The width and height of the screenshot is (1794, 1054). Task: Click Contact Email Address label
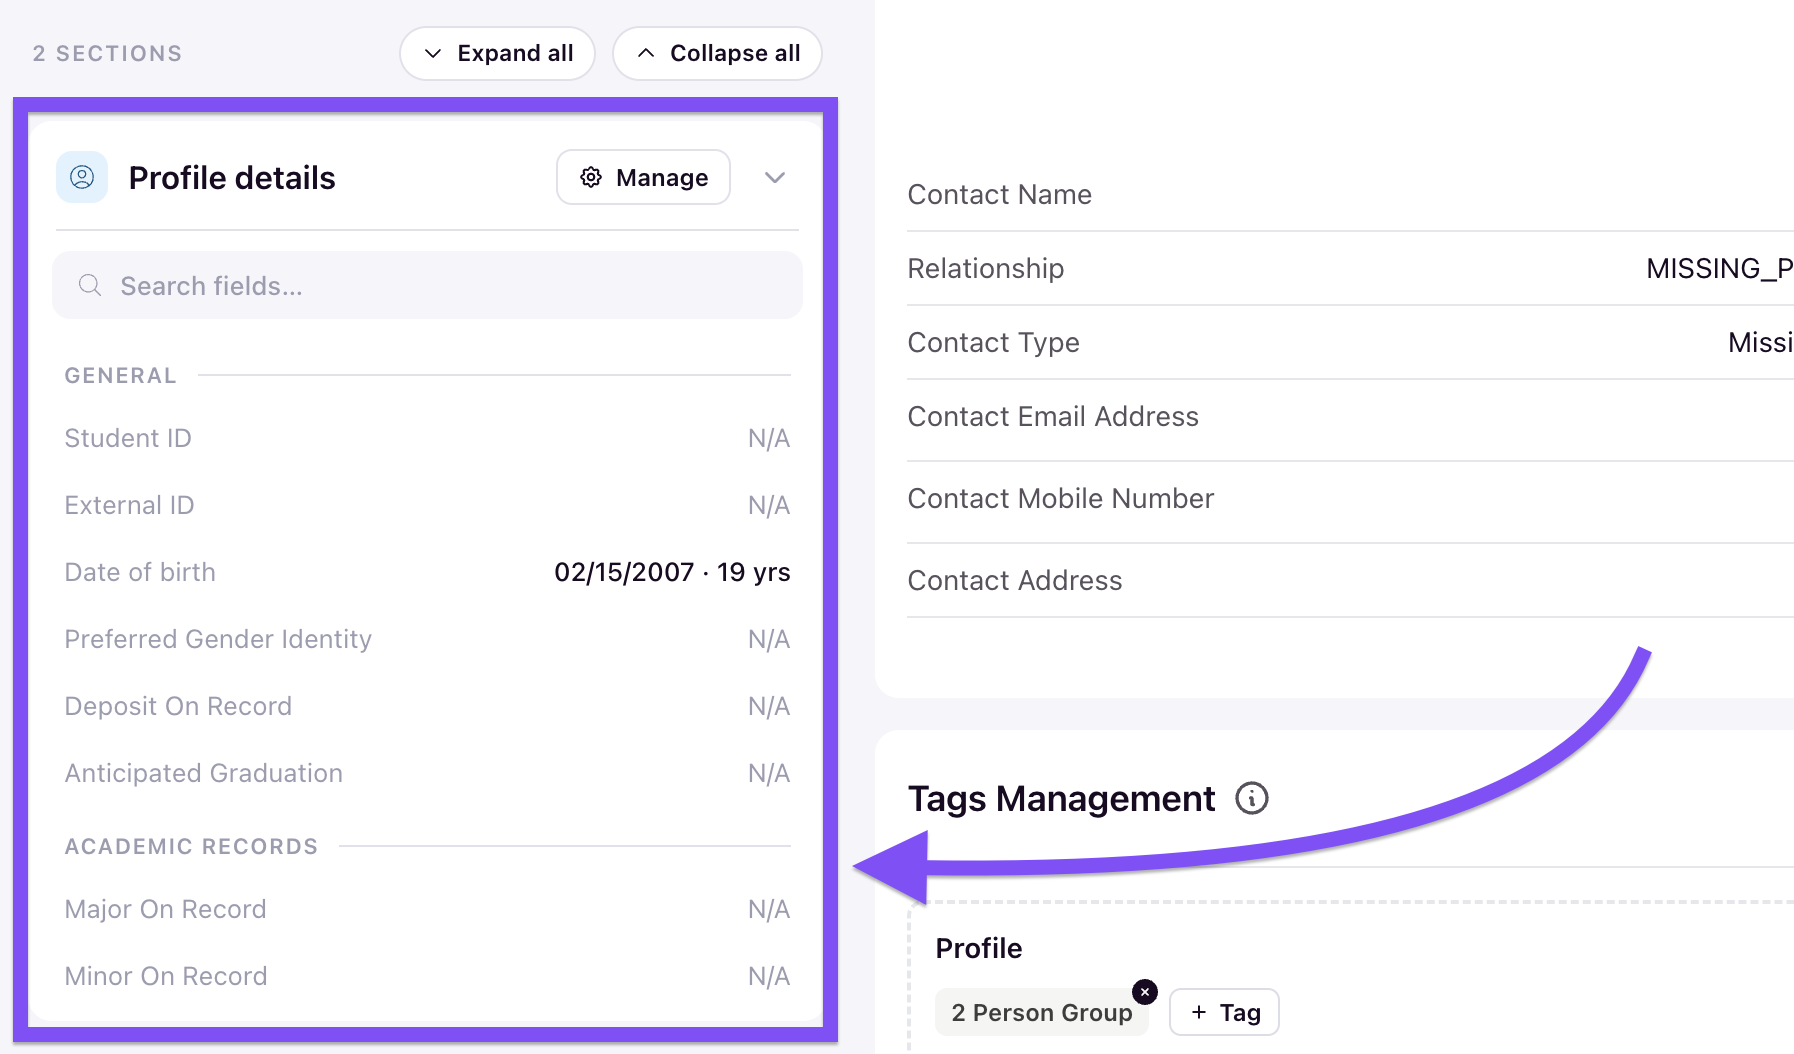click(1053, 416)
